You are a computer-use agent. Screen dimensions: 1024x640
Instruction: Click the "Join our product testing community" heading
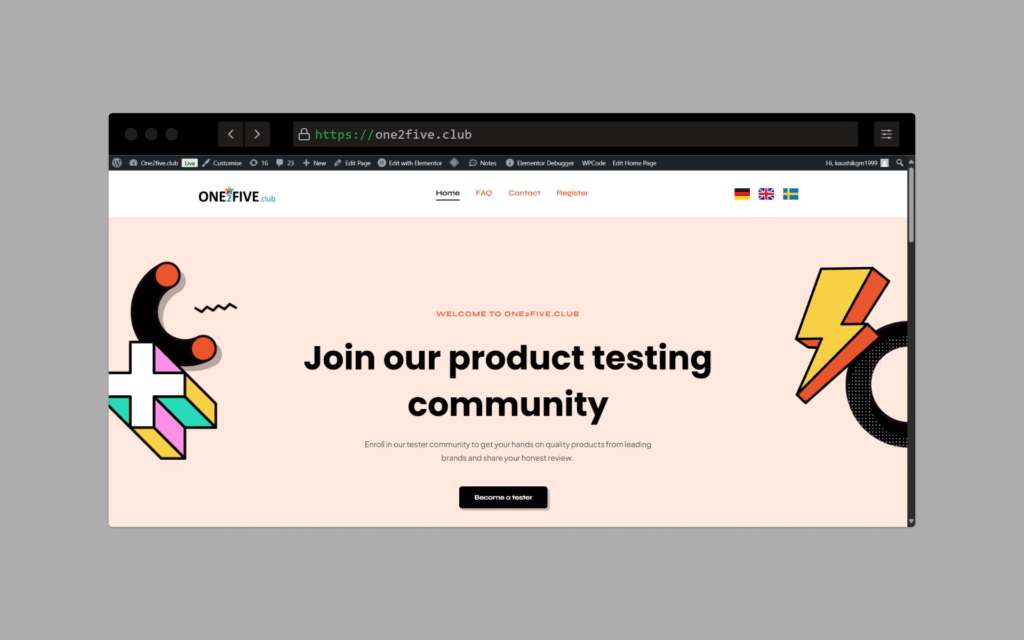(x=507, y=381)
